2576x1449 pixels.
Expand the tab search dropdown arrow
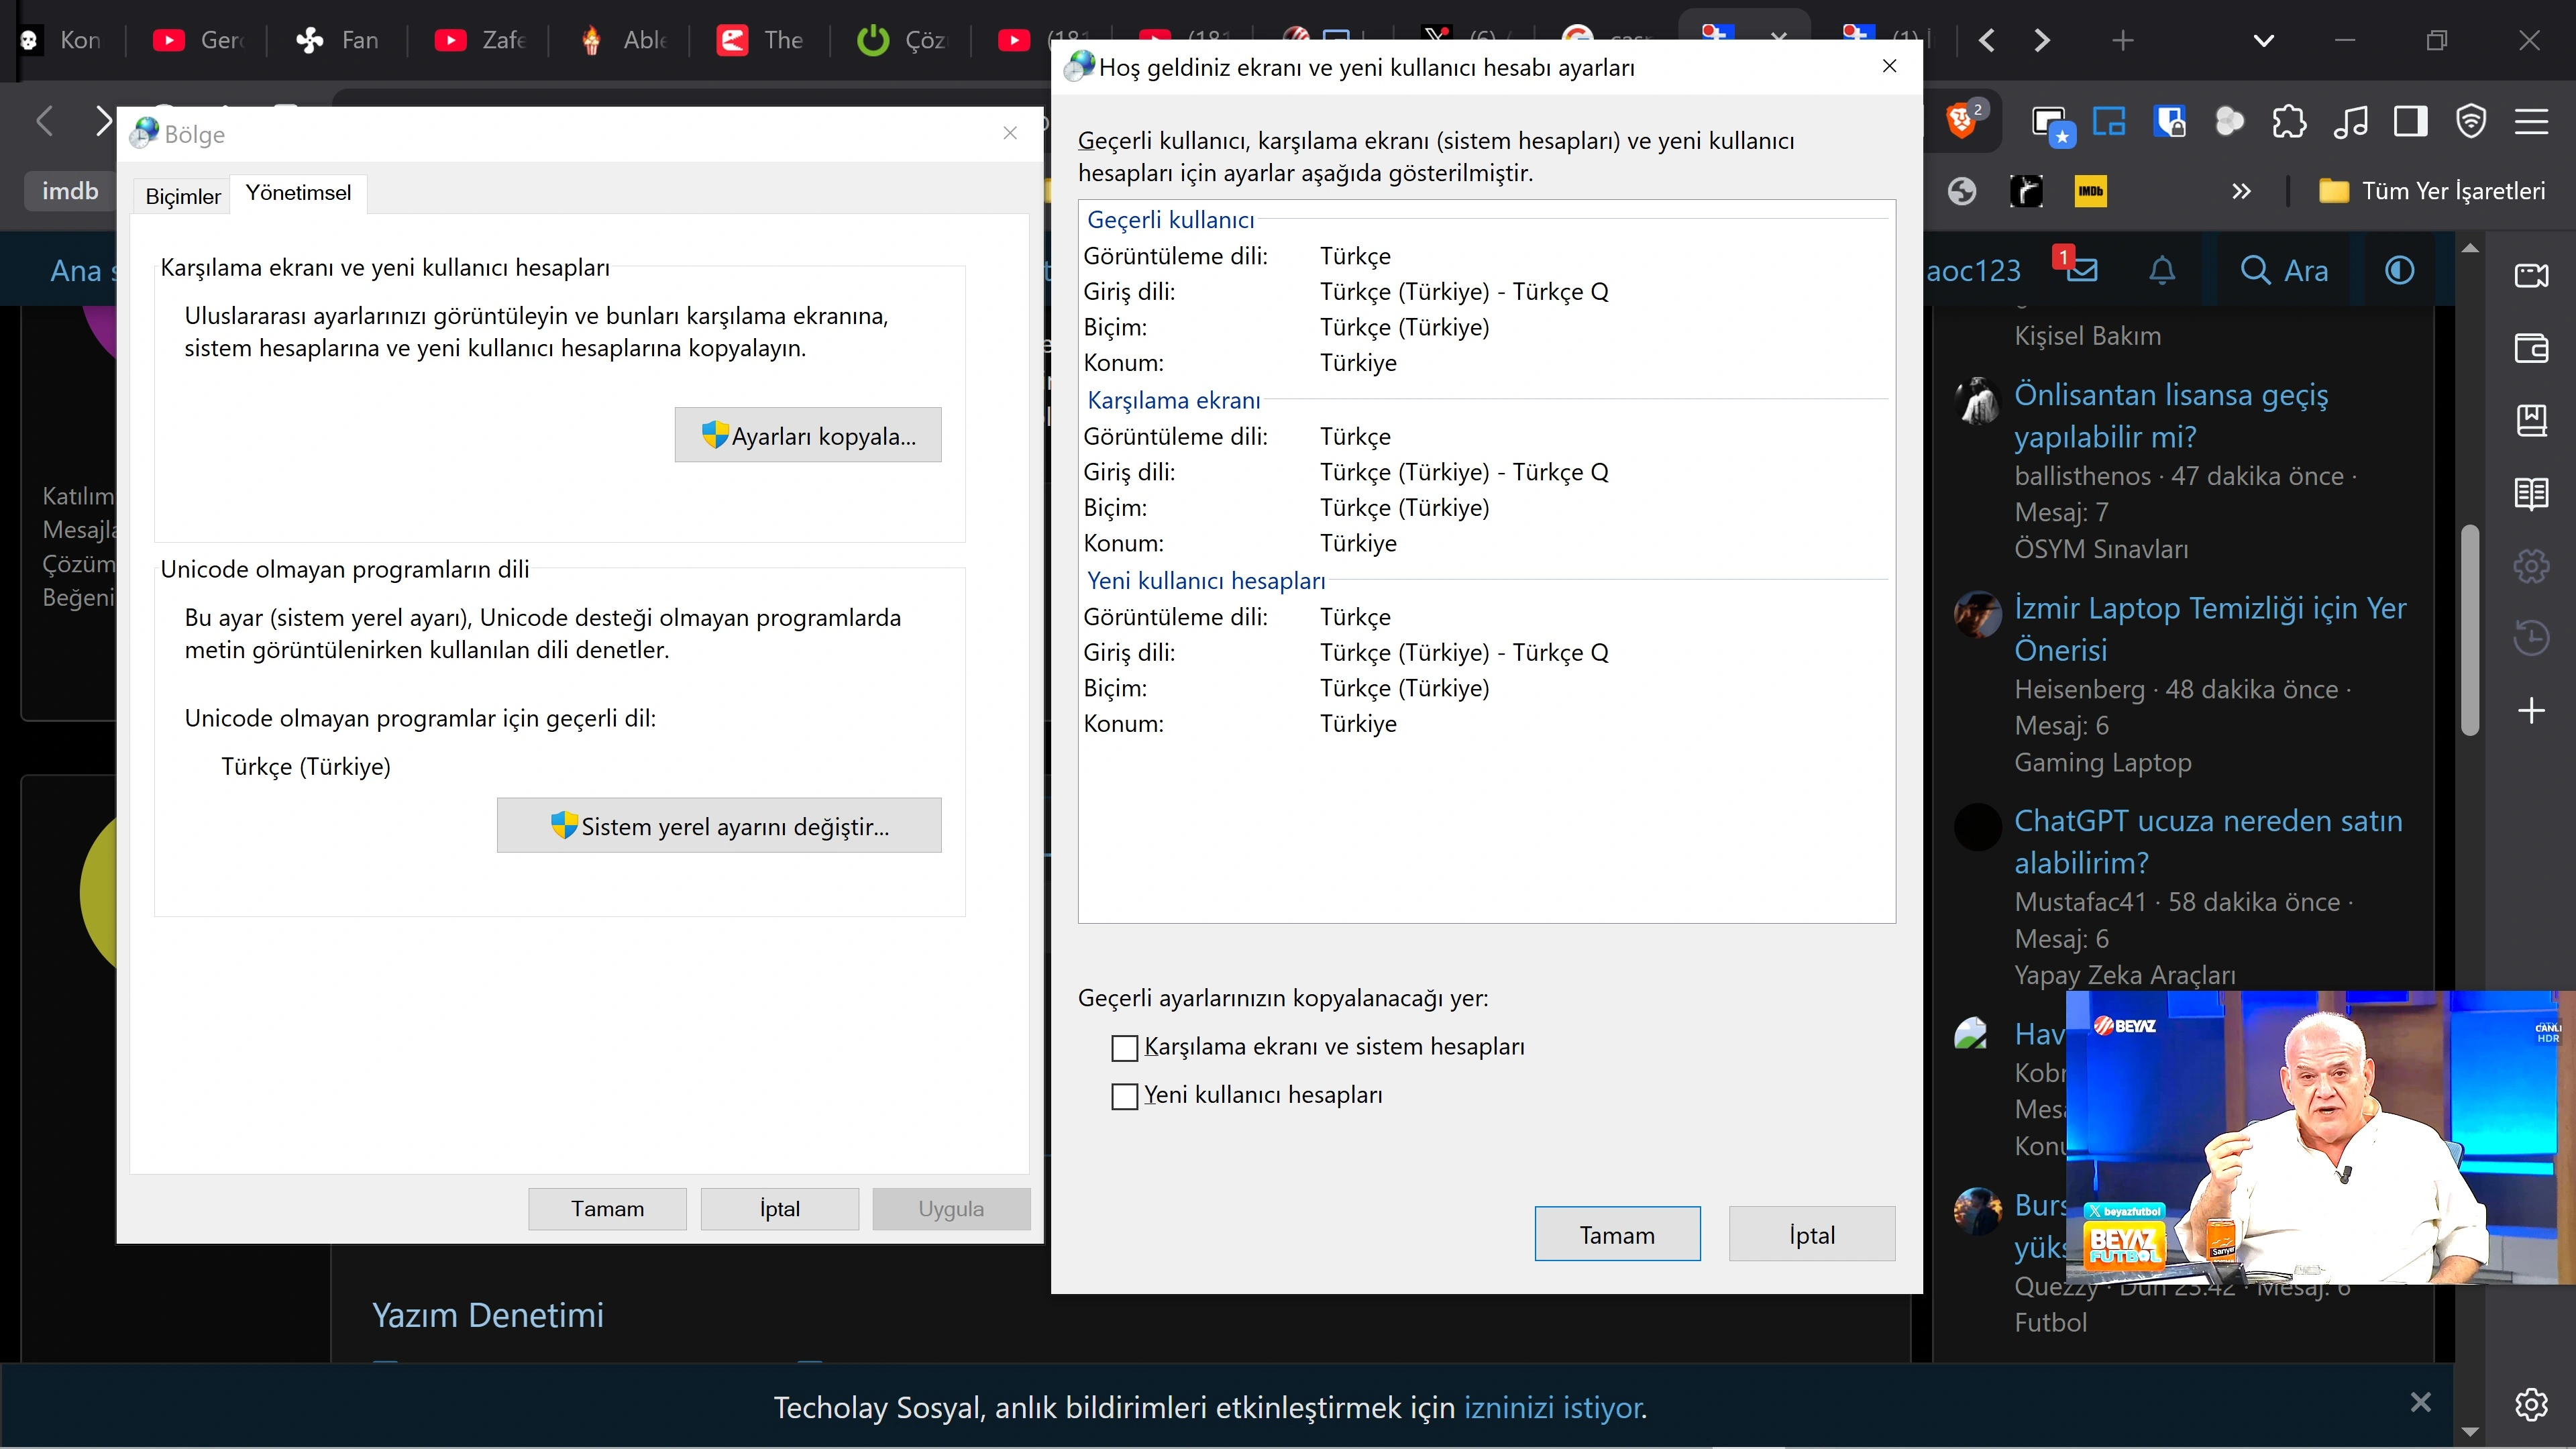(x=2264, y=40)
